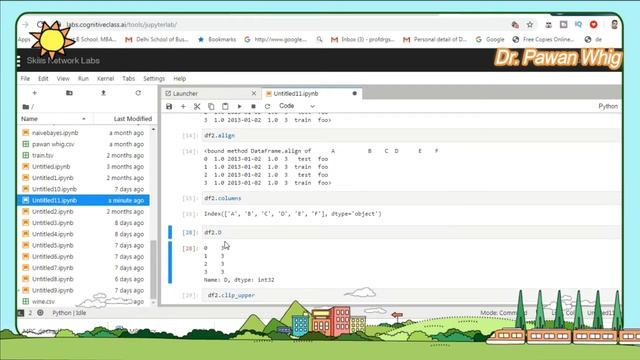The height and width of the screenshot is (360, 640).
Task: Open a new launcher with the plus icon
Action: pyautogui.click(x=35, y=93)
